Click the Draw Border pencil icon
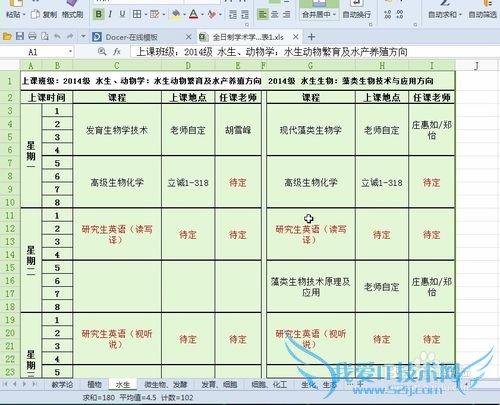Screen dimensions: 500x405 click(x=154, y=14)
